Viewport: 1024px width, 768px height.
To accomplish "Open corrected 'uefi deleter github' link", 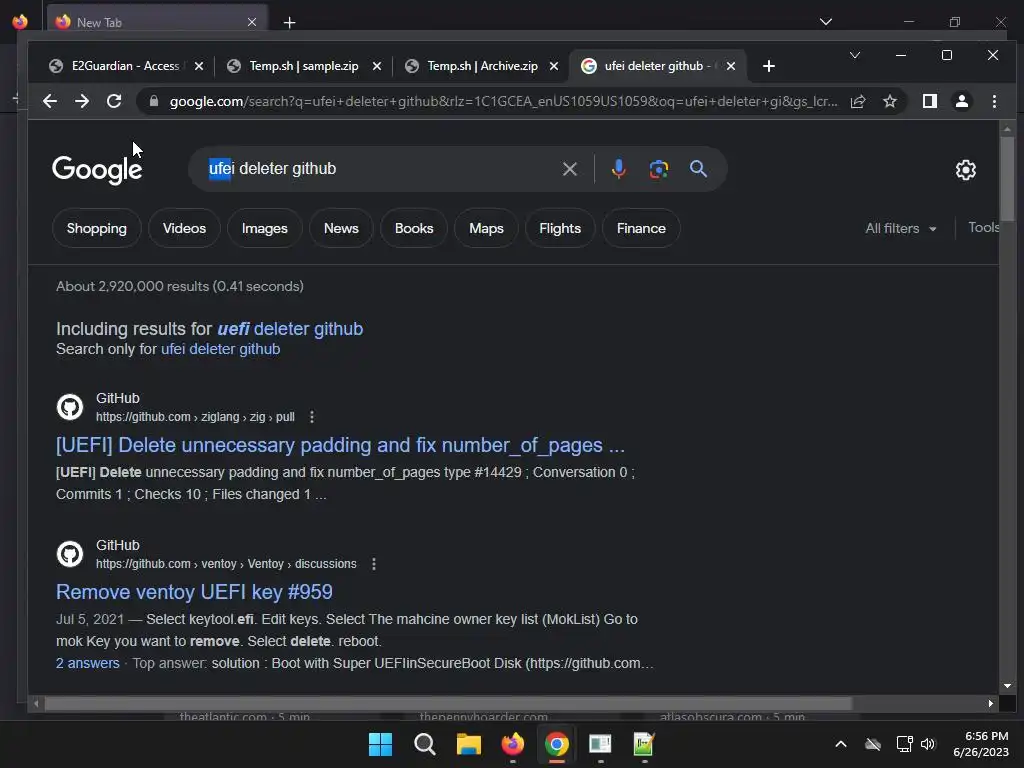I will click(x=290, y=328).
